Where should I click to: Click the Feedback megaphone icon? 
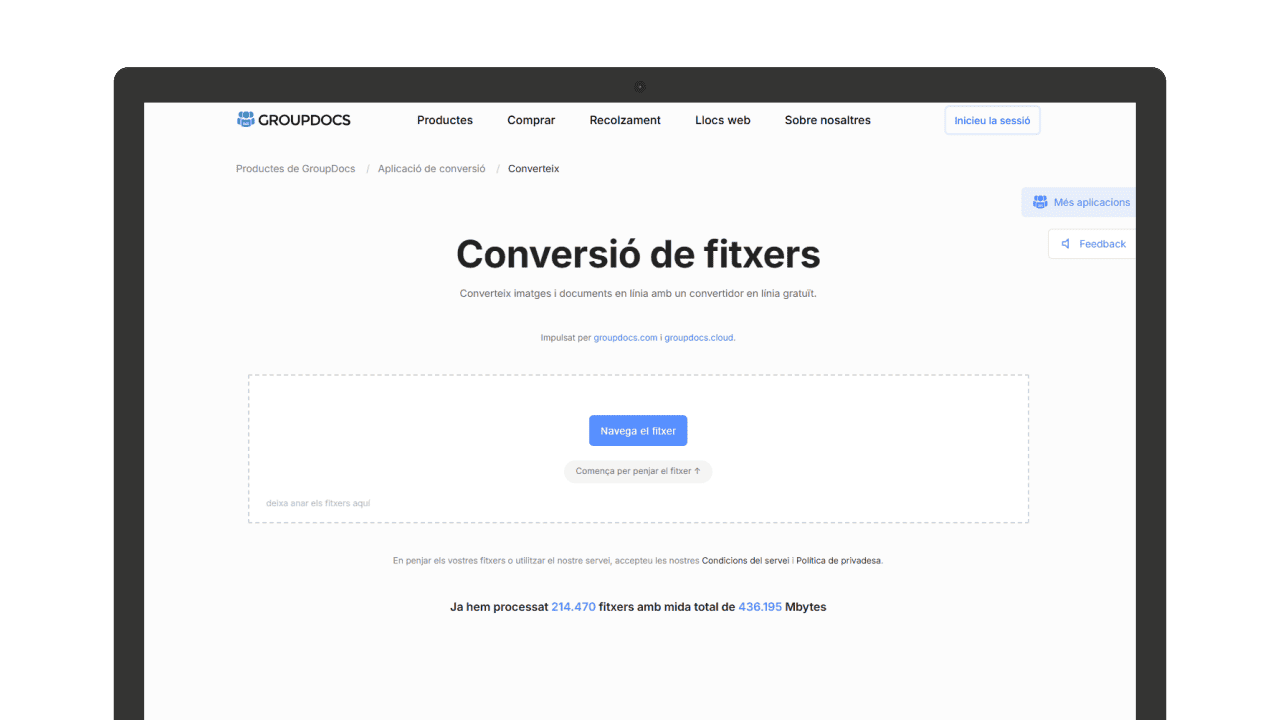click(1066, 244)
